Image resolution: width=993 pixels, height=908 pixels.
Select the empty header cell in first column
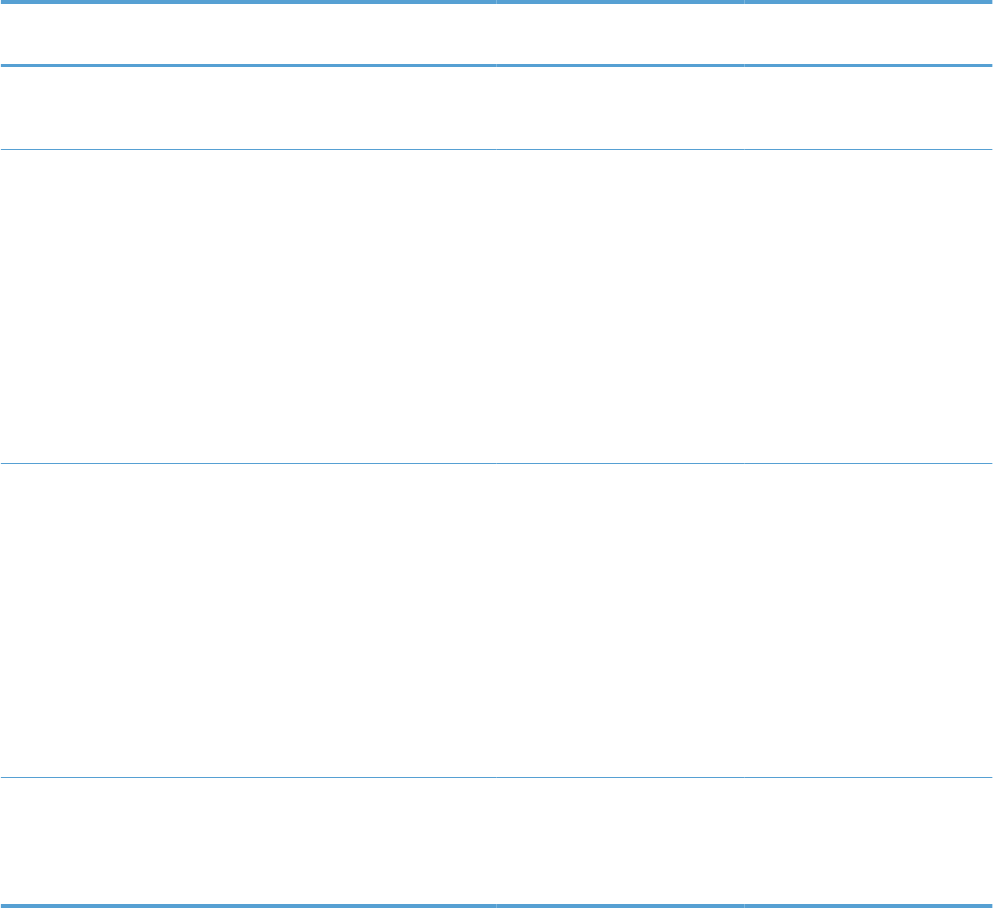[x=248, y=34]
